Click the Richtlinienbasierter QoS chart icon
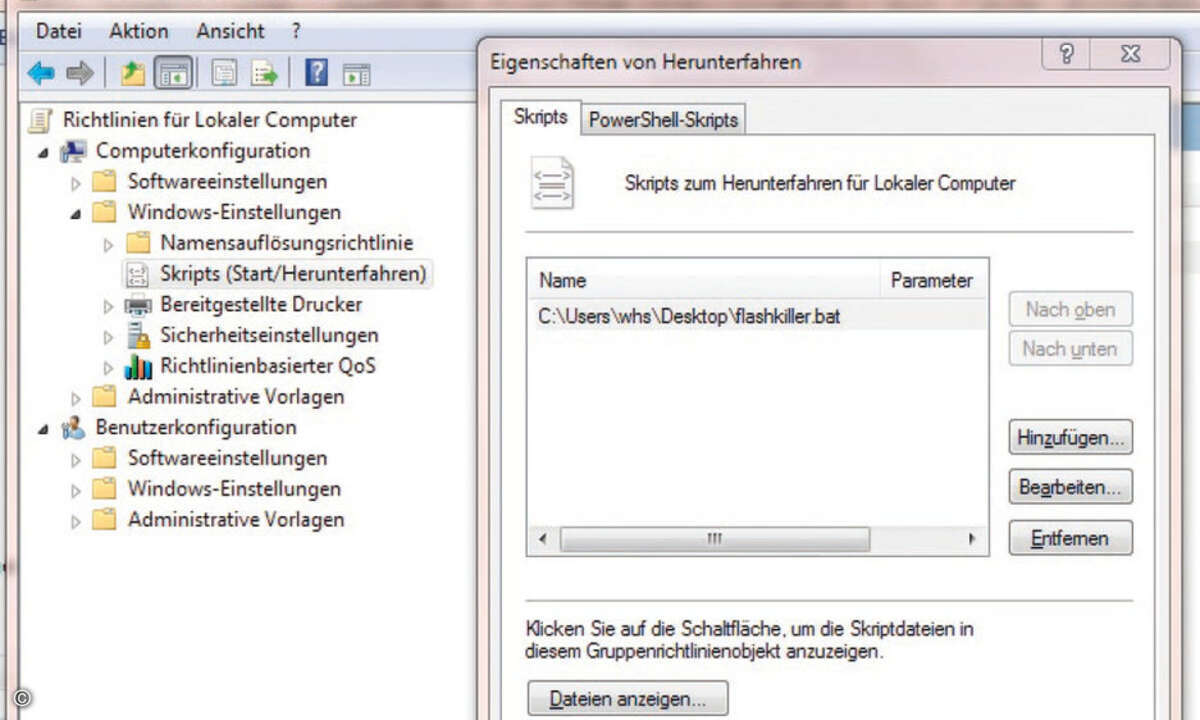This screenshot has height=720, width=1200. point(137,367)
